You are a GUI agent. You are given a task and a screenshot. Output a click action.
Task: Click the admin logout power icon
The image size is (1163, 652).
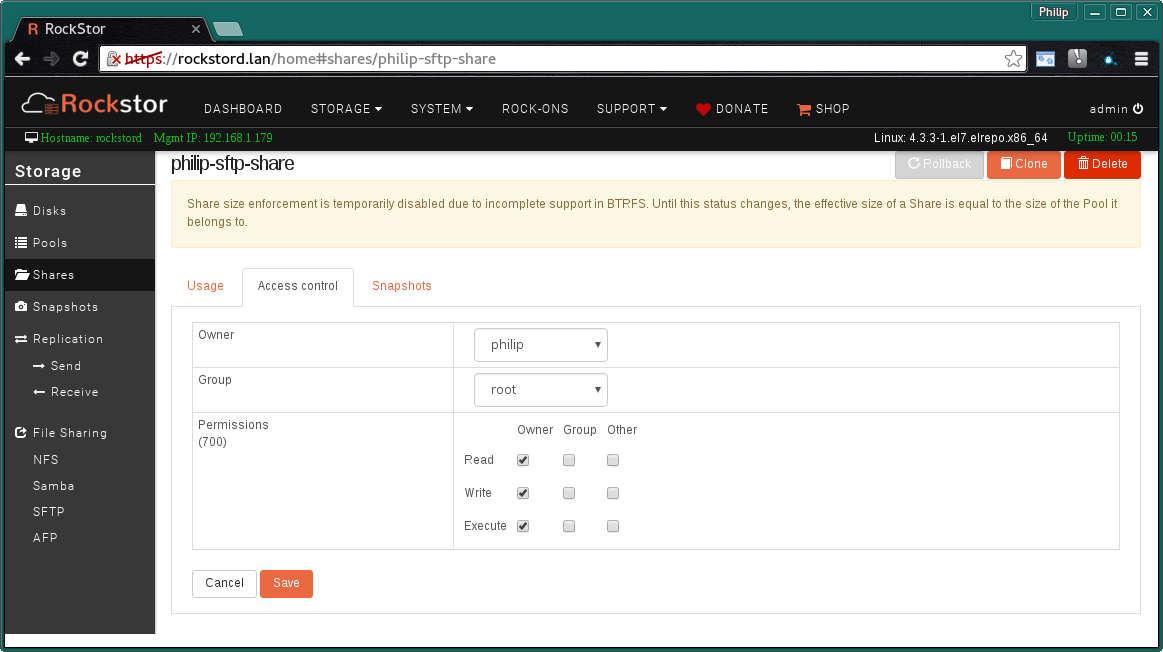[1138, 108]
